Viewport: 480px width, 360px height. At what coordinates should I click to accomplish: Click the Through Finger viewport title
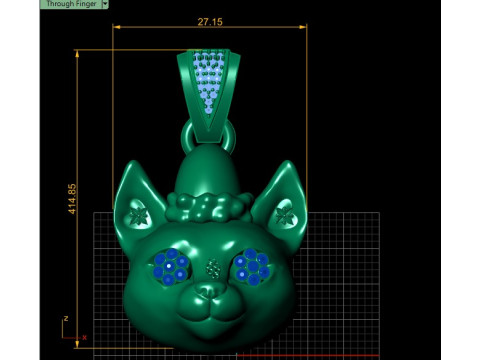pyautogui.click(x=71, y=4)
